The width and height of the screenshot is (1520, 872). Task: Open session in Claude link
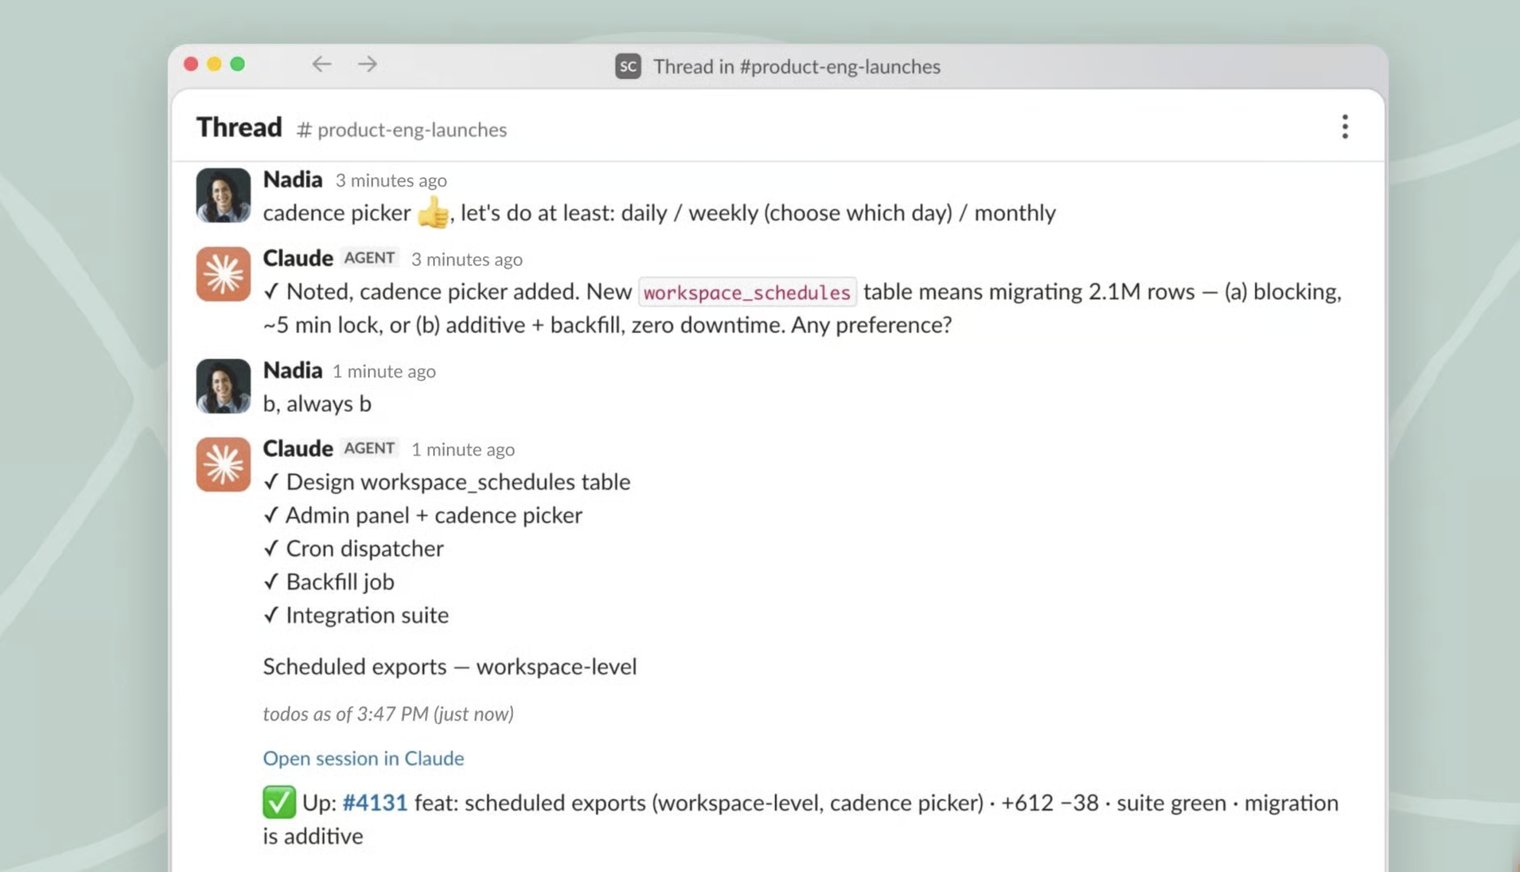tap(363, 758)
